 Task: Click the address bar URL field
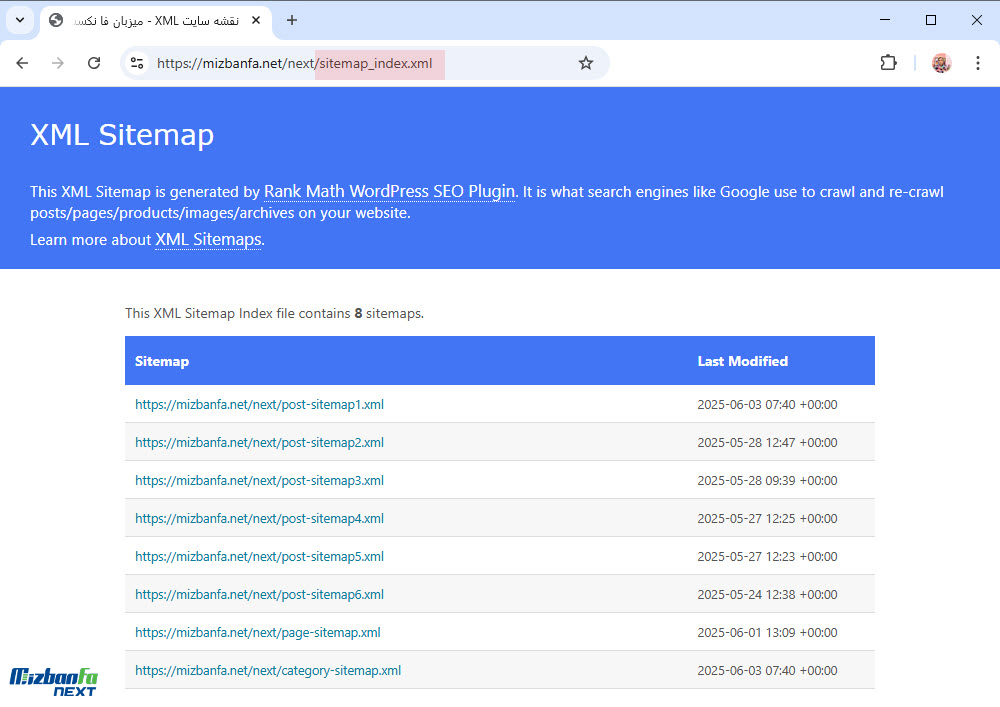(364, 63)
